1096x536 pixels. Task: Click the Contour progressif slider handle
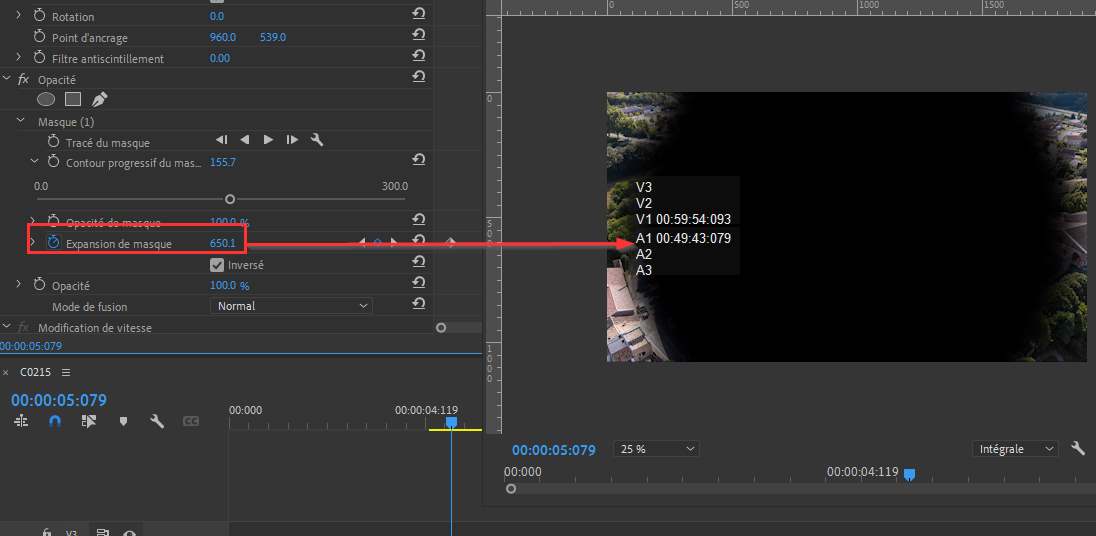[230, 199]
